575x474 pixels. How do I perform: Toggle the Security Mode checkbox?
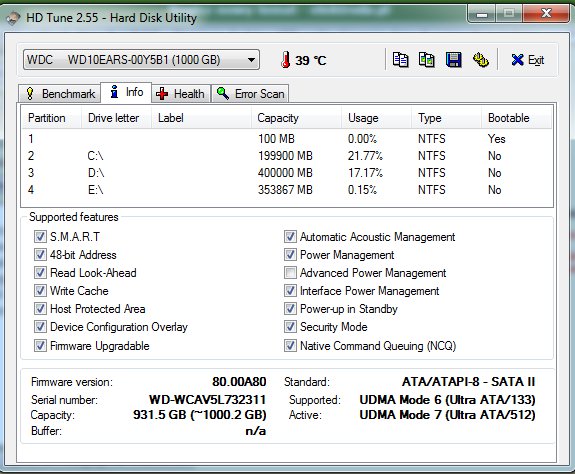290,326
